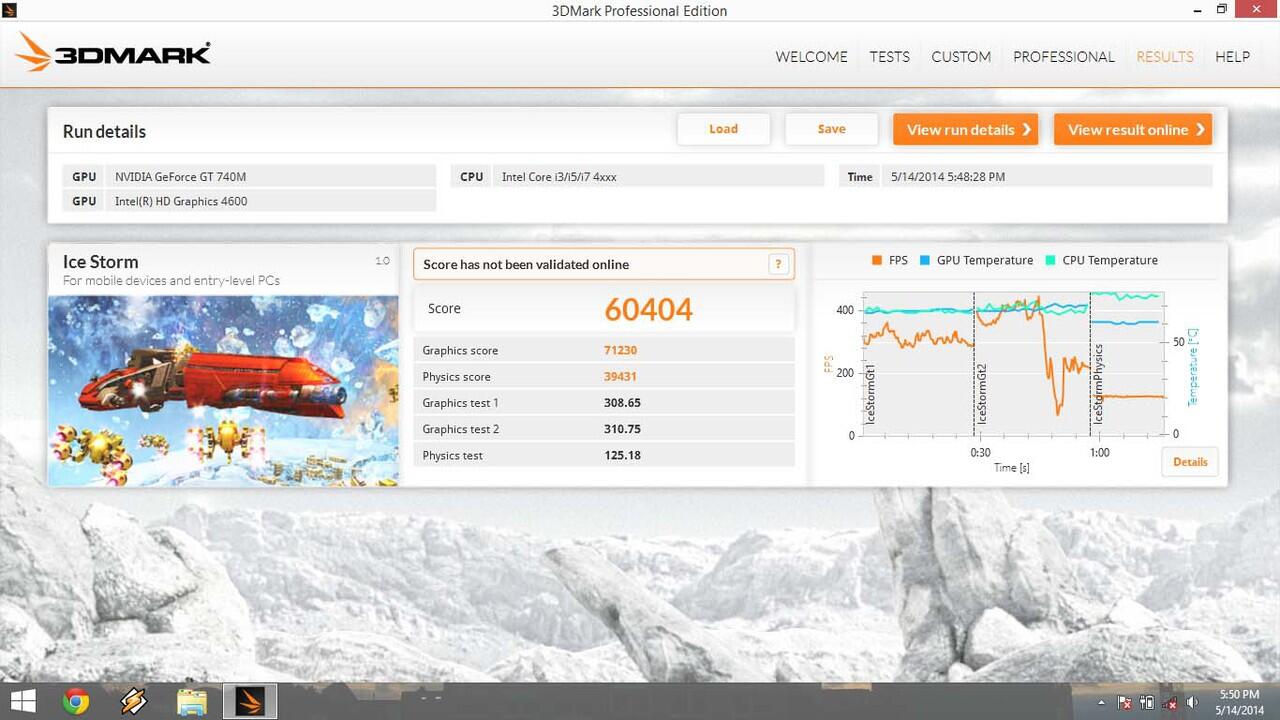Open the network status tray icon
This screenshot has width=1280, height=720.
tap(1169, 703)
